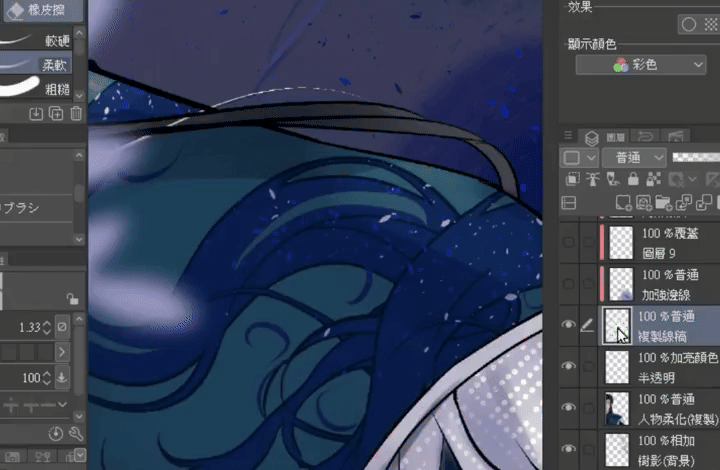Click the pressure dynamics icon beside 100
Image resolution: width=720 pixels, height=470 pixels.
(x=62, y=378)
